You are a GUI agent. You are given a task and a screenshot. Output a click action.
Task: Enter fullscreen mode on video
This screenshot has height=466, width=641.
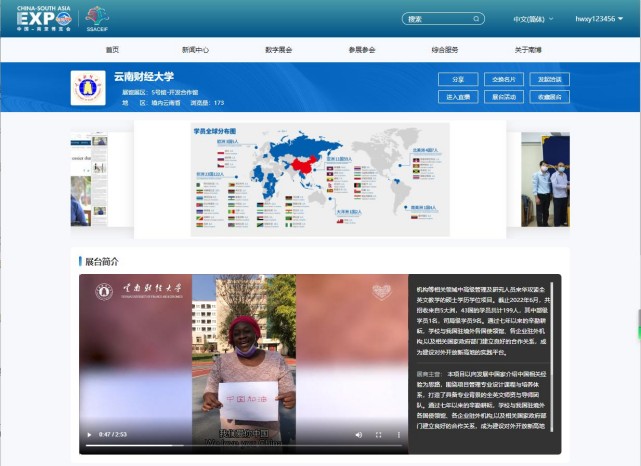click(x=378, y=435)
